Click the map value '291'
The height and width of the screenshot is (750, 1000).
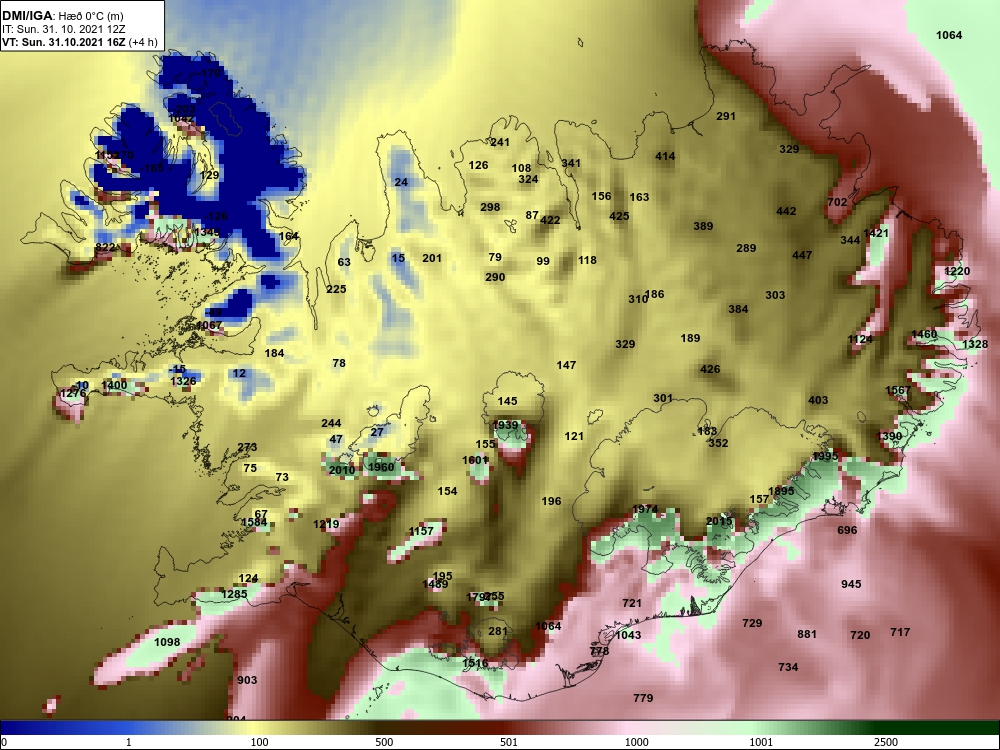pyautogui.click(x=726, y=116)
